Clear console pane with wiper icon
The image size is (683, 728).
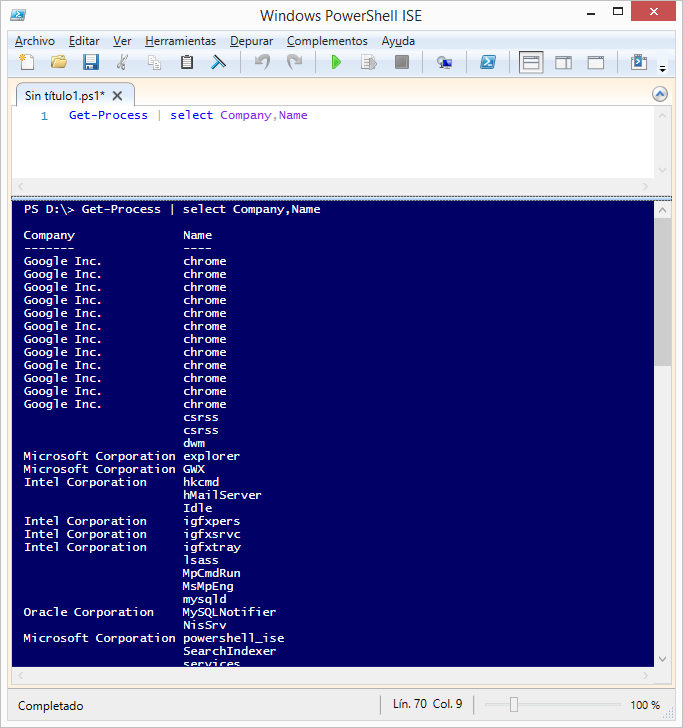(218, 62)
